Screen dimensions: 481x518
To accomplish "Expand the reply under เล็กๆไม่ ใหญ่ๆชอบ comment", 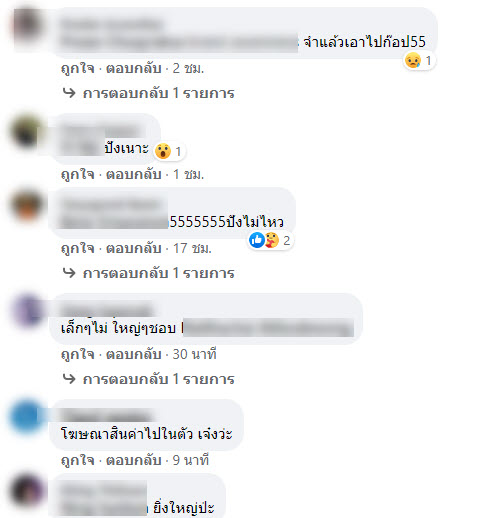I will click(x=149, y=379).
